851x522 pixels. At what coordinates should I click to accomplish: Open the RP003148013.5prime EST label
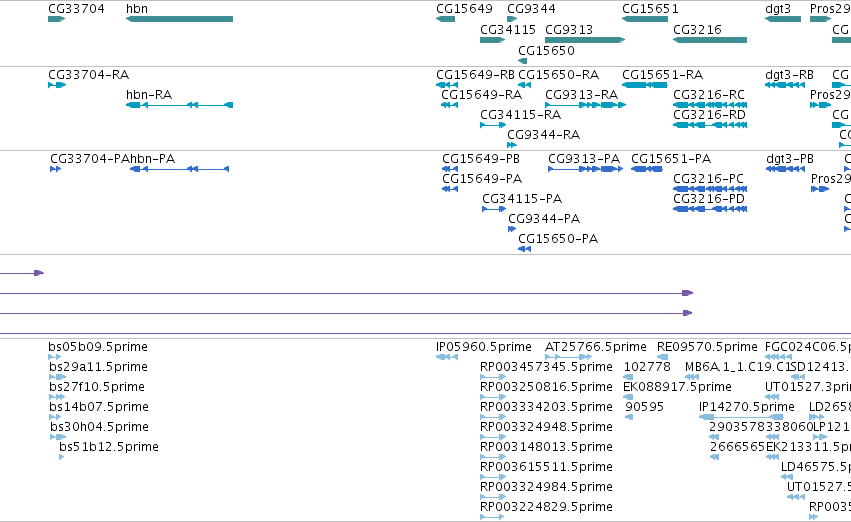546,447
